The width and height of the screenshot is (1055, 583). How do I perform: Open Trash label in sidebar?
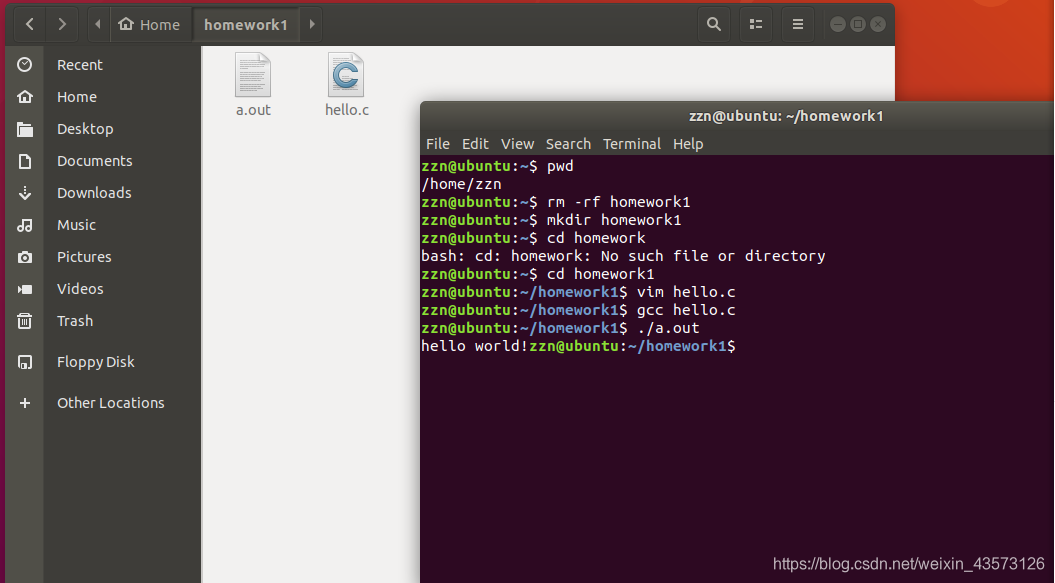click(x=75, y=321)
